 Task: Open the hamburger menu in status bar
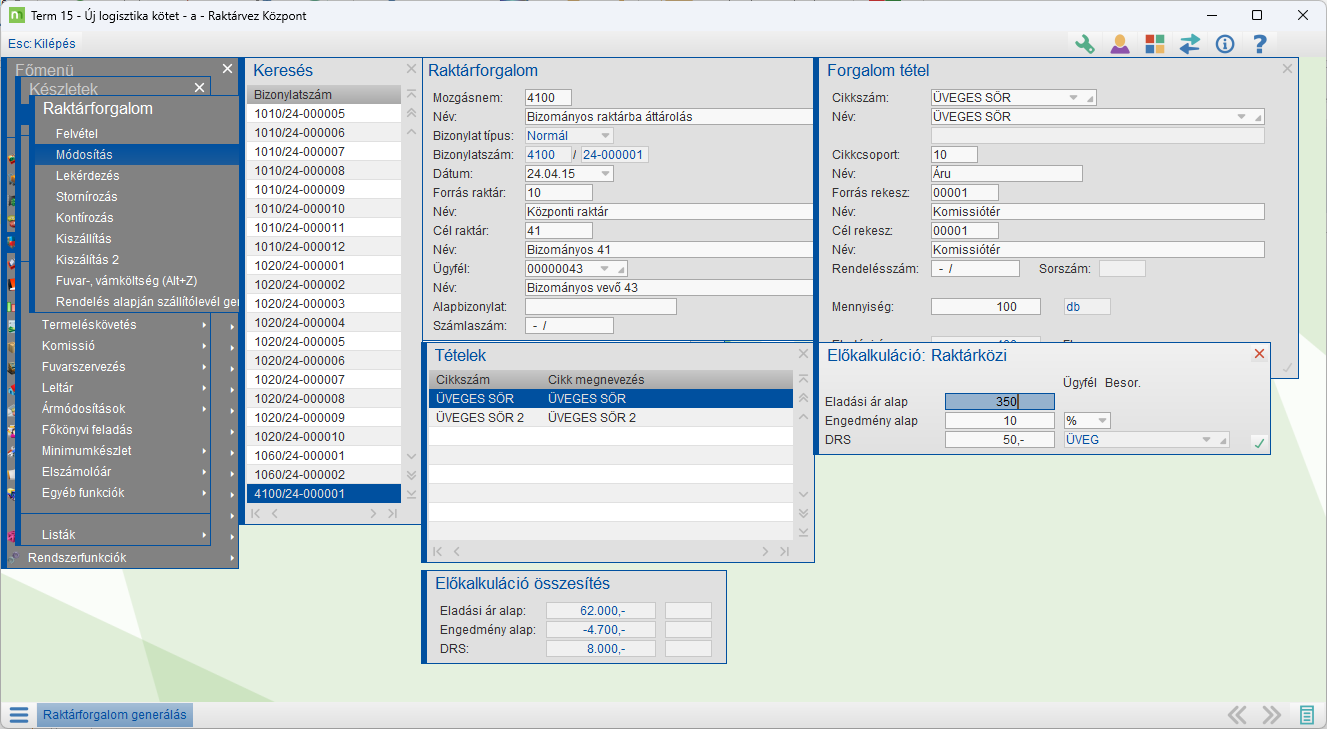coord(18,715)
